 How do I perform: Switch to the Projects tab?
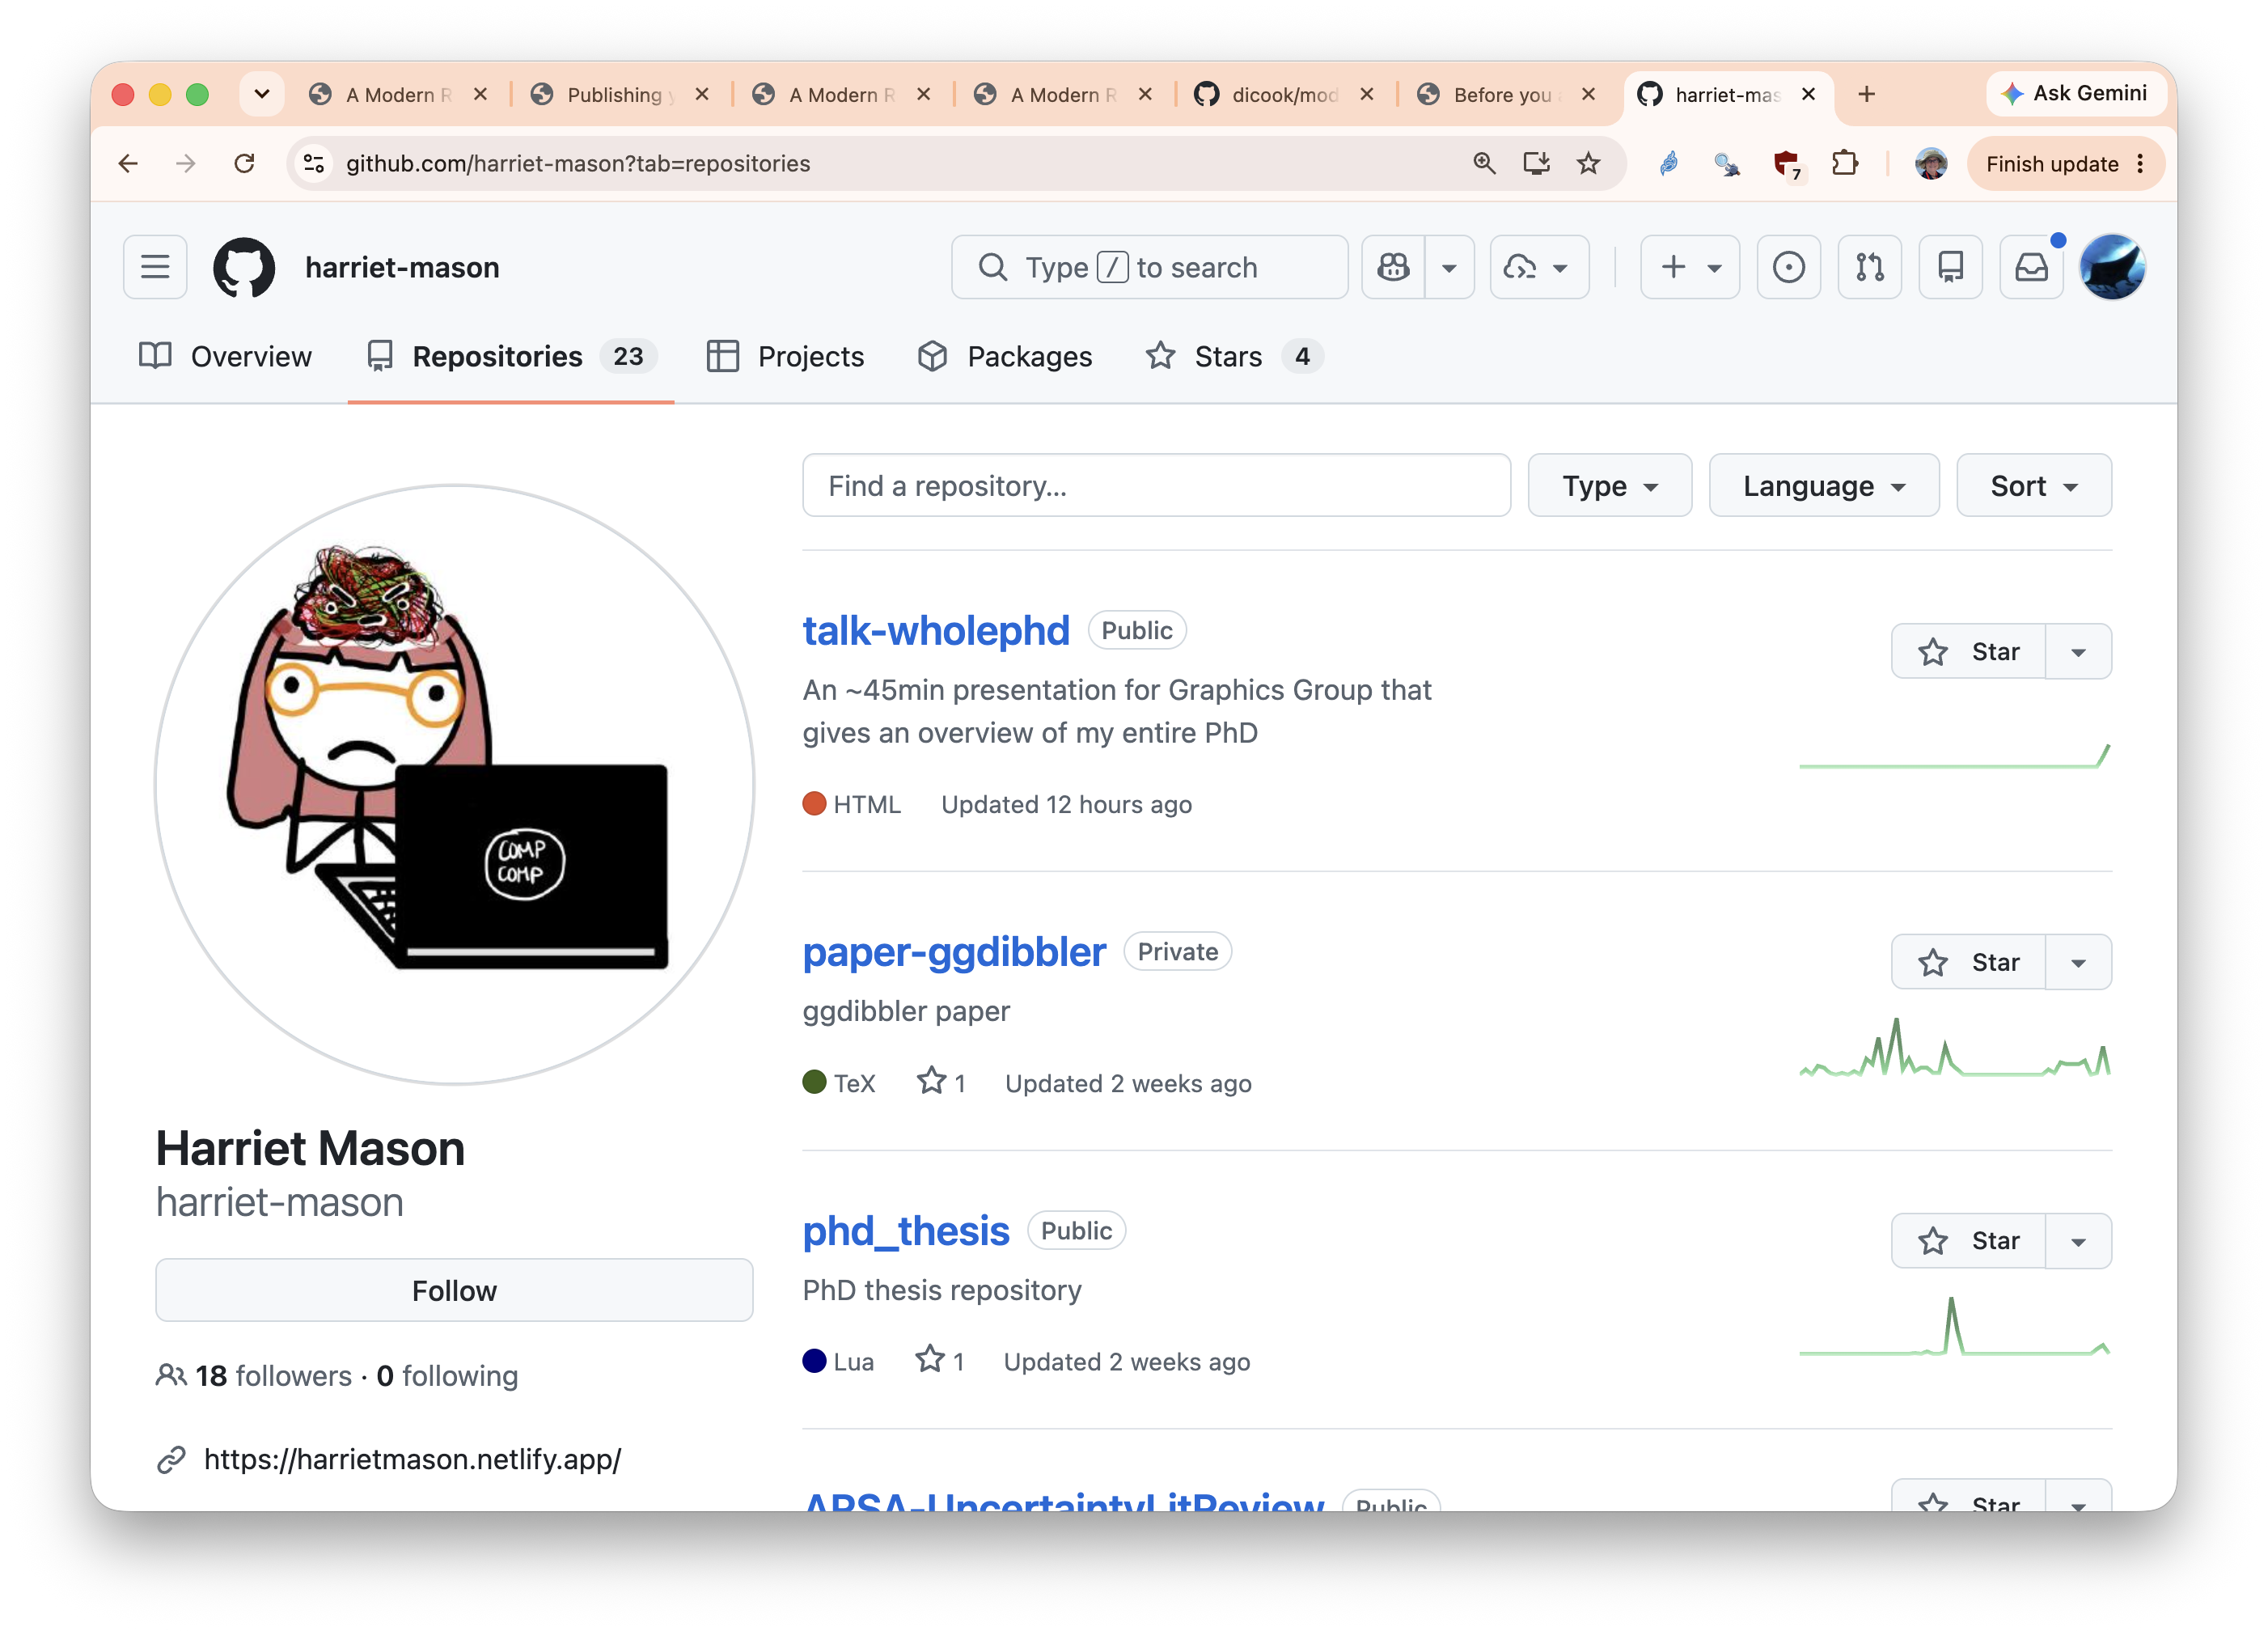785,356
